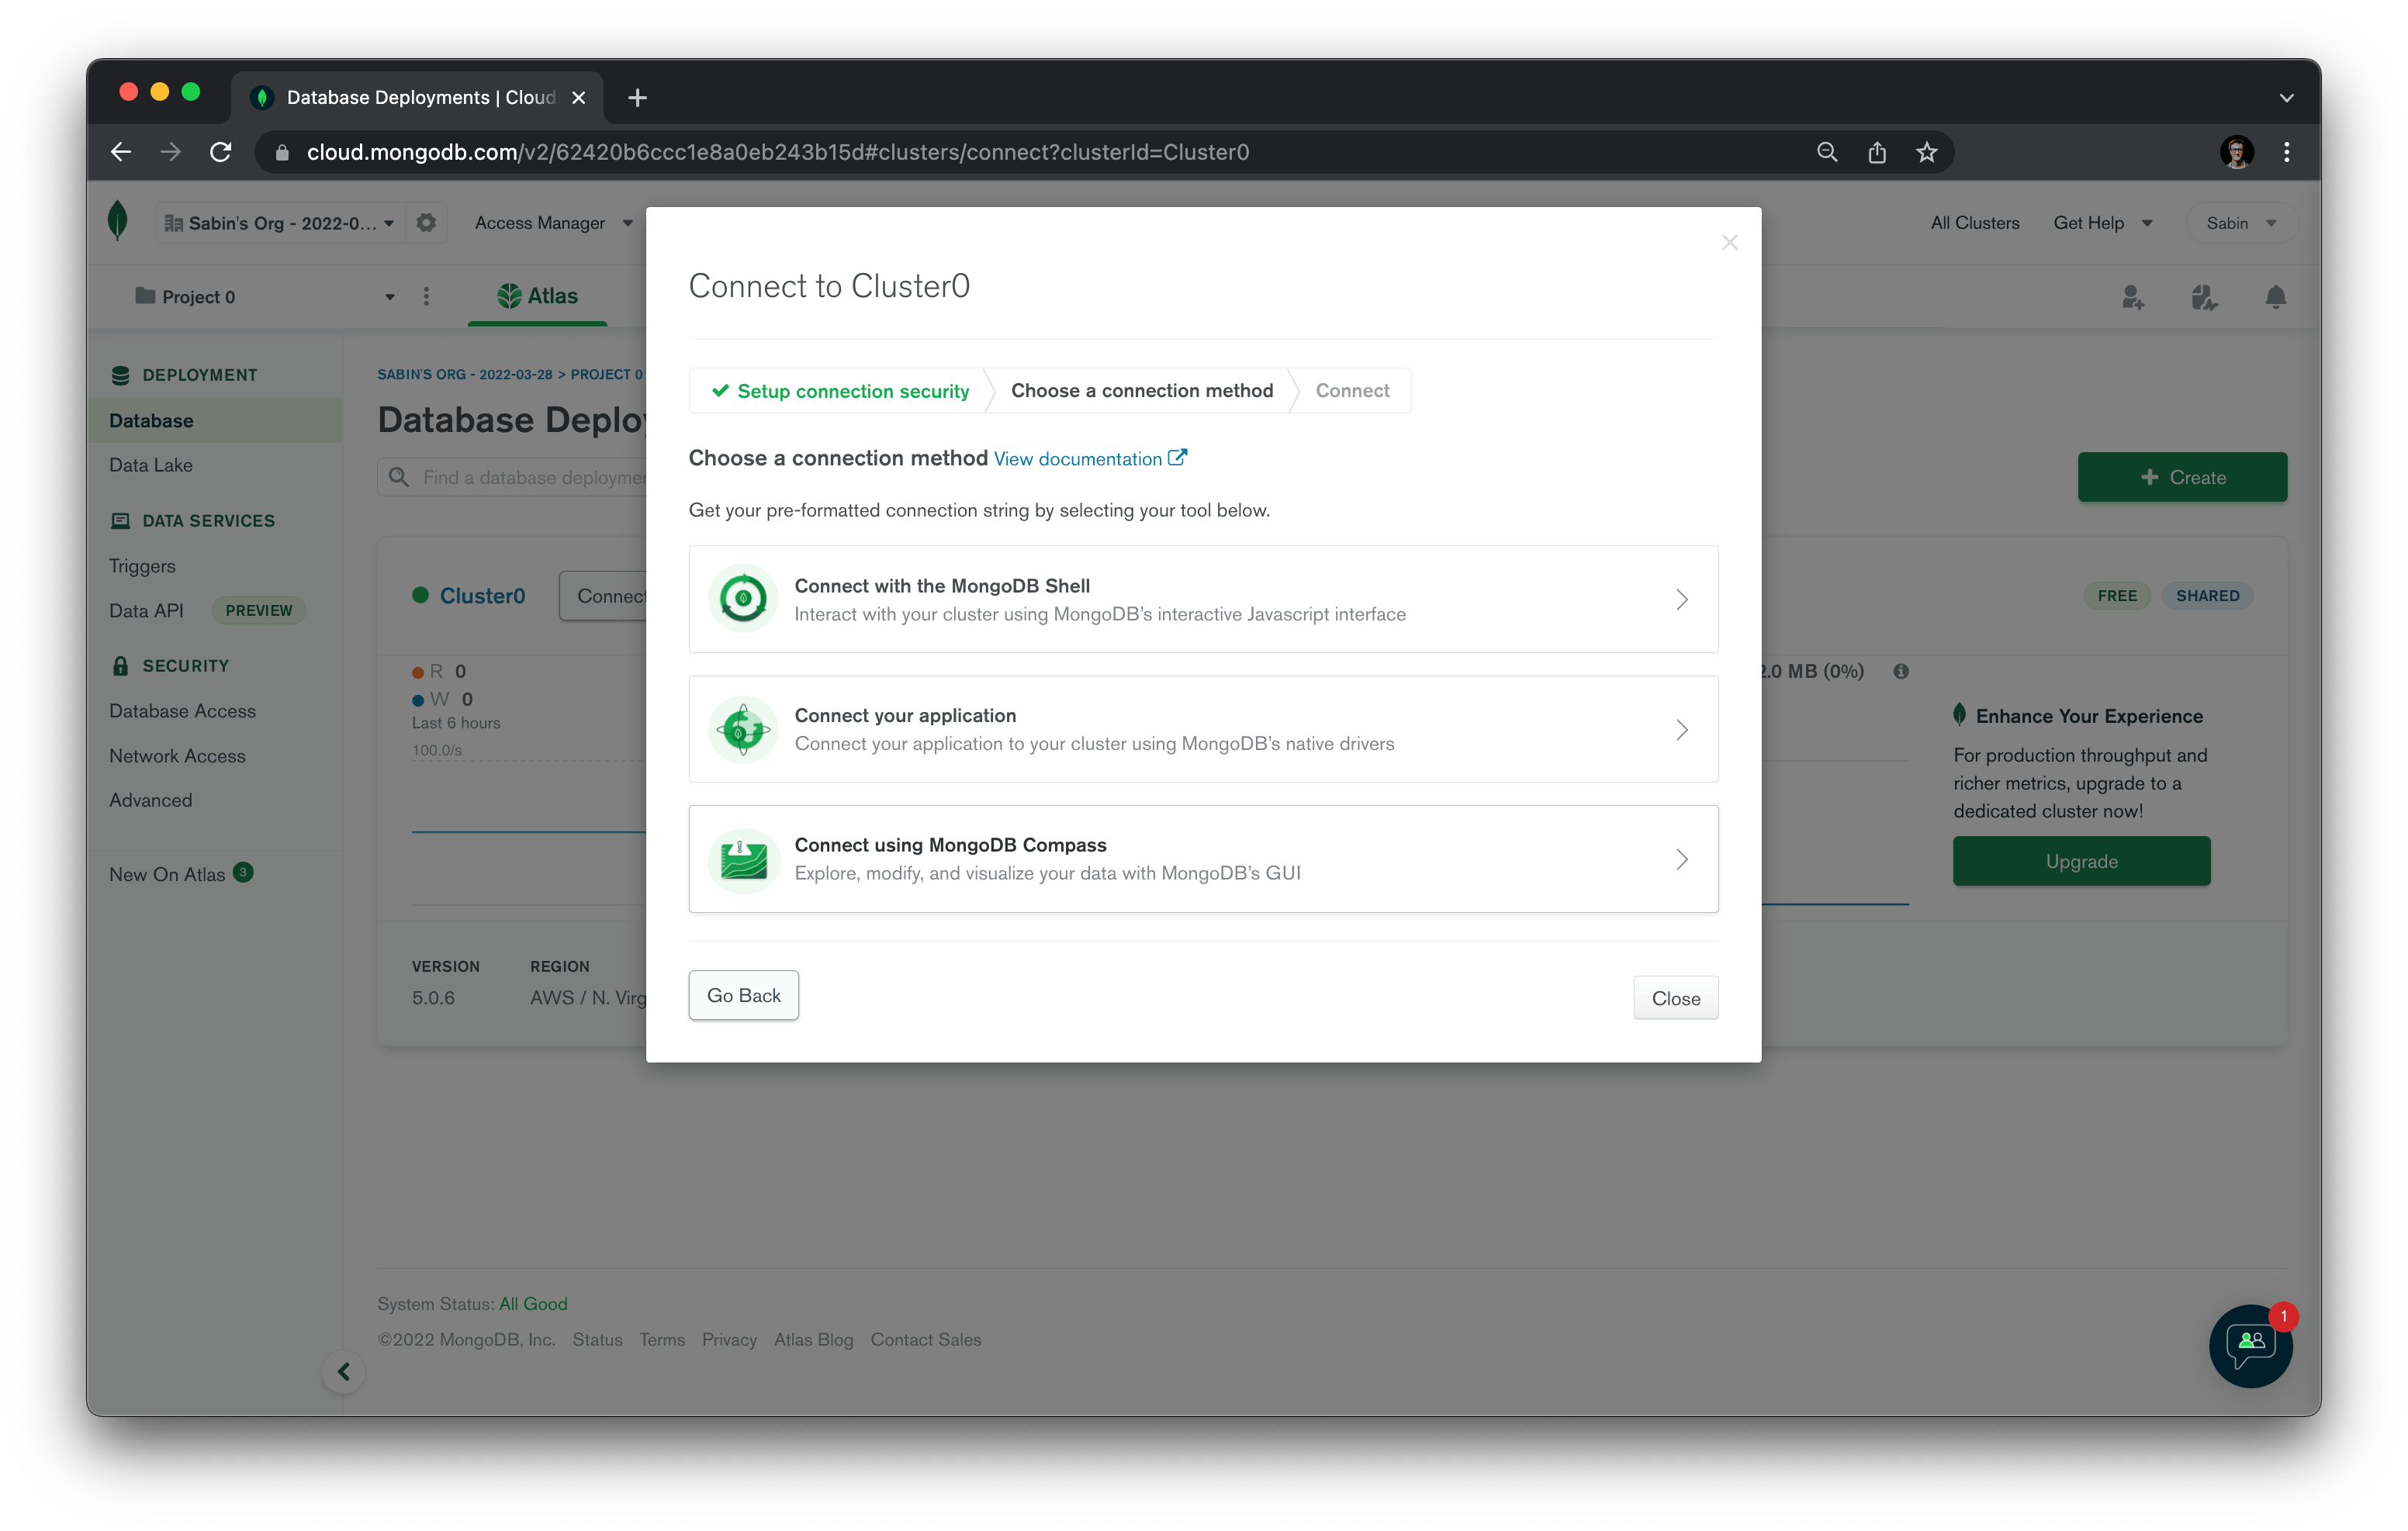Image resolution: width=2408 pixels, height=1531 pixels.
Task: Close the Database Deployments browser tab
Action: tap(578, 98)
